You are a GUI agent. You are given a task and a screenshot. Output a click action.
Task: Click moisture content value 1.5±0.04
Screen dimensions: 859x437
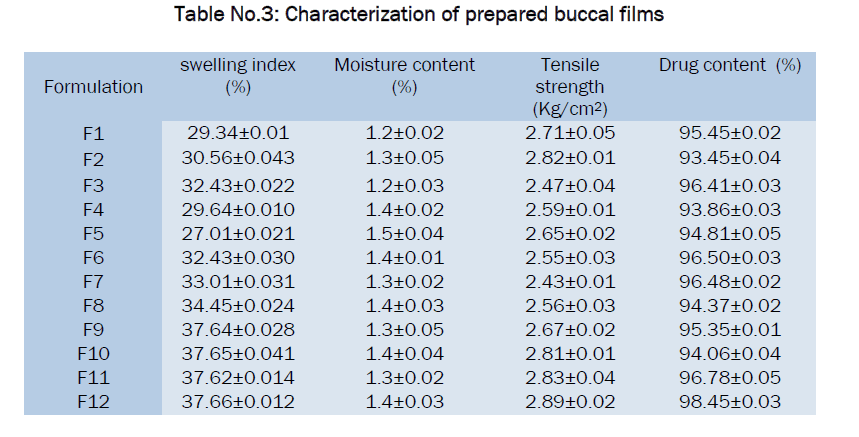click(x=404, y=234)
